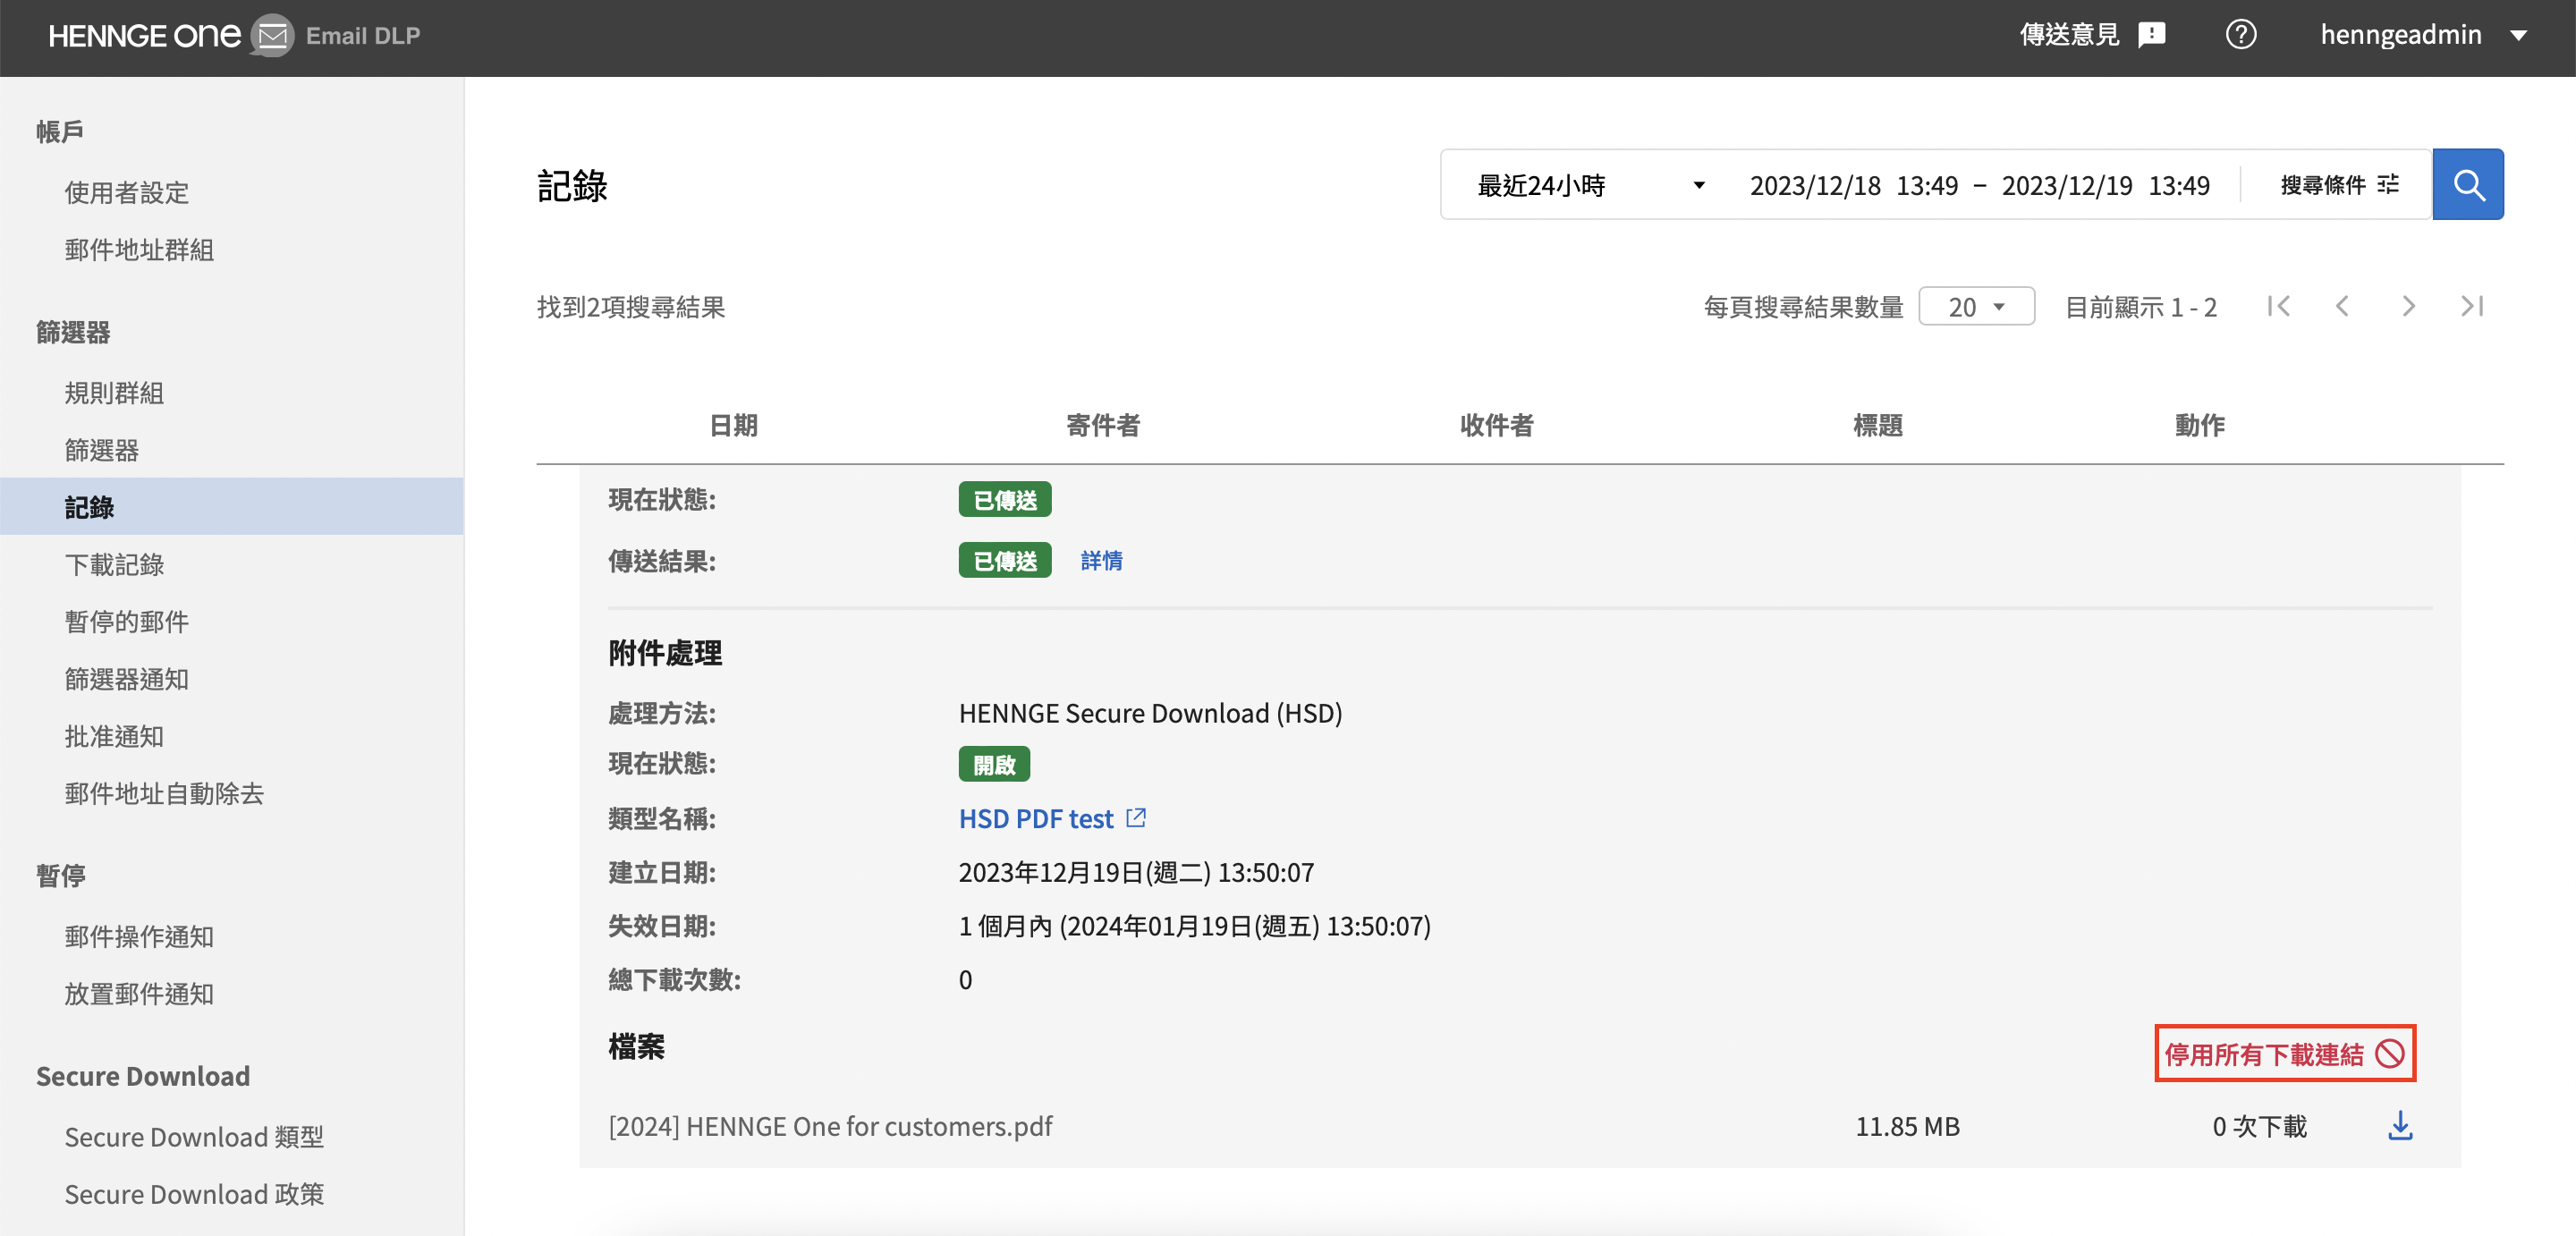Open 郵件地址群組 in sidebar
Image resolution: width=2576 pixels, height=1236 pixels.
tap(138, 250)
